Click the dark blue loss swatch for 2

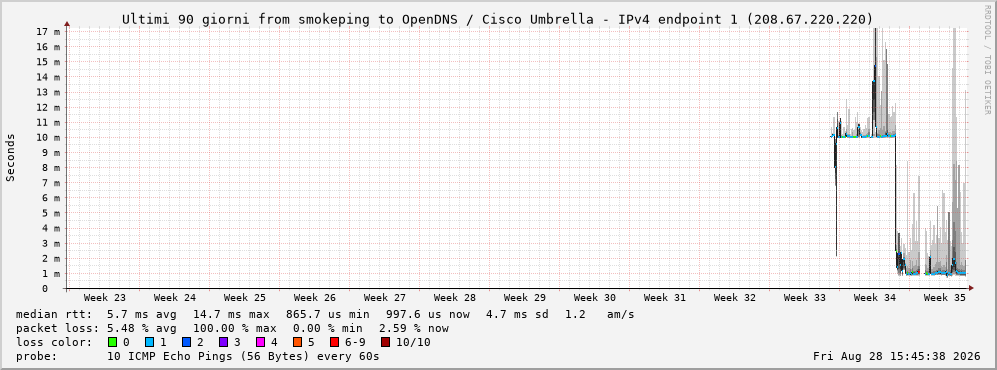click(x=186, y=343)
